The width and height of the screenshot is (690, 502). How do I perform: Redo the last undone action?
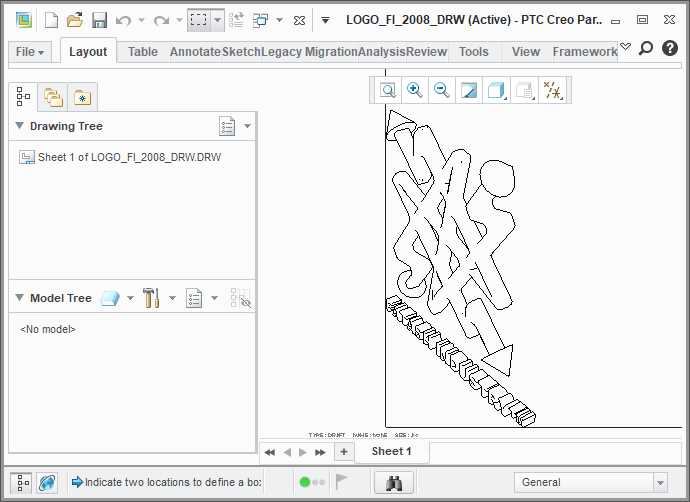tap(161, 20)
